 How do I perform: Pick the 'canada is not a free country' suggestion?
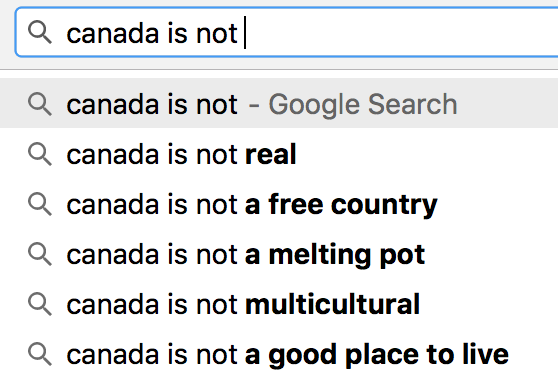pos(279,204)
